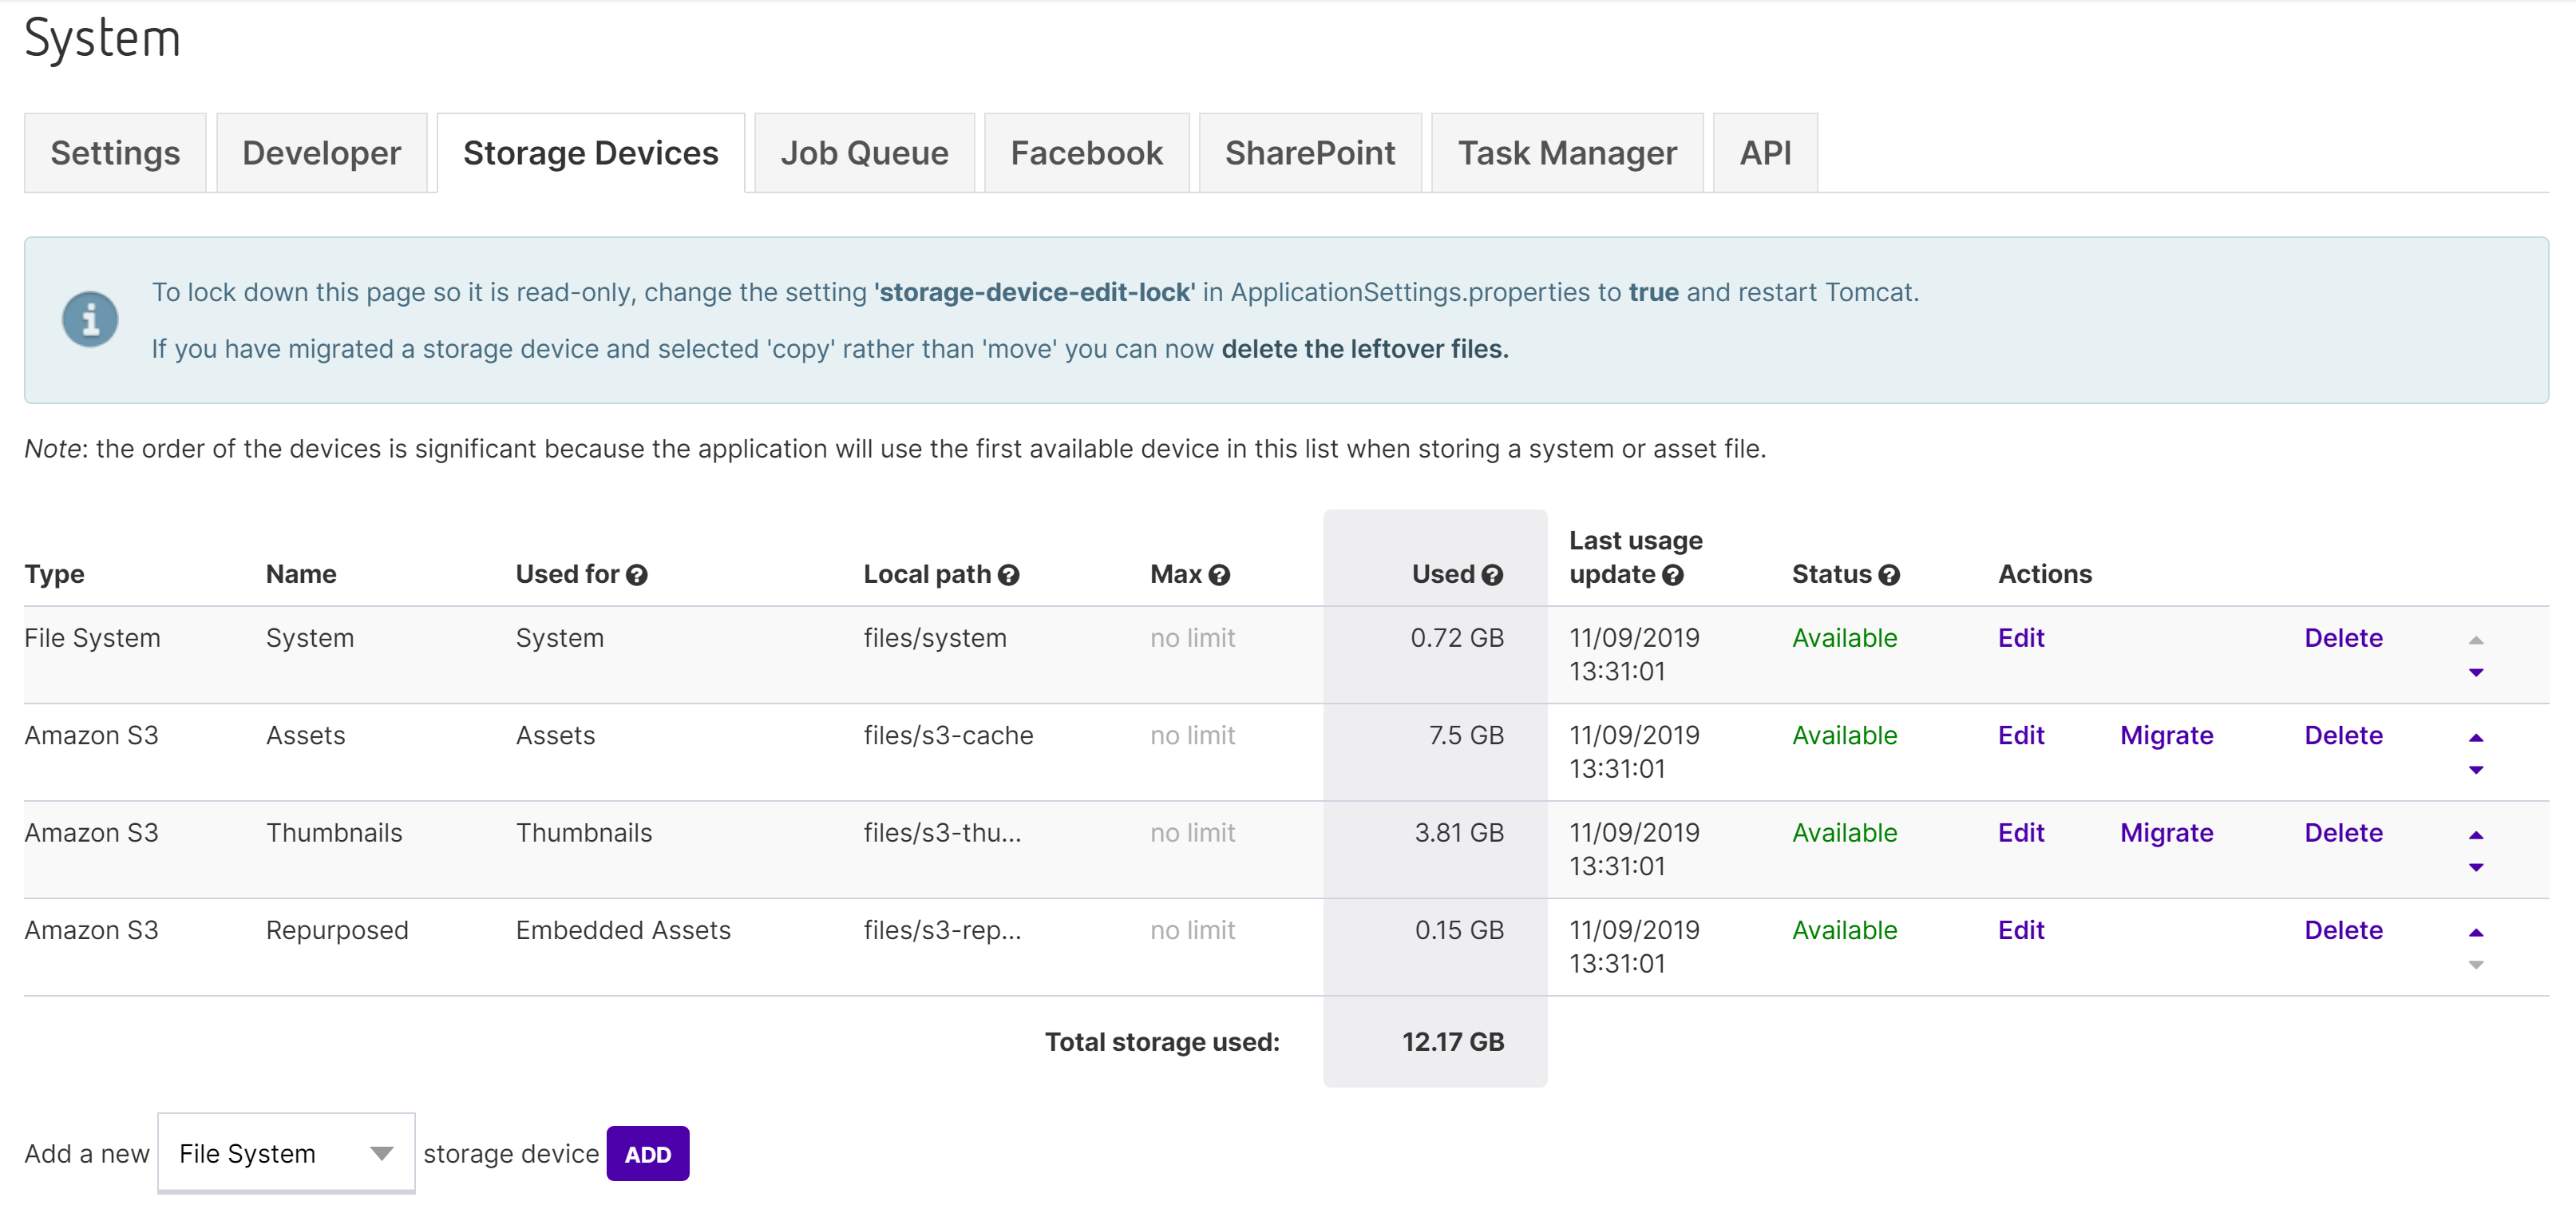Click the help icon next to Used for
This screenshot has height=1205, width=2576.
click(x=637, y=575)
